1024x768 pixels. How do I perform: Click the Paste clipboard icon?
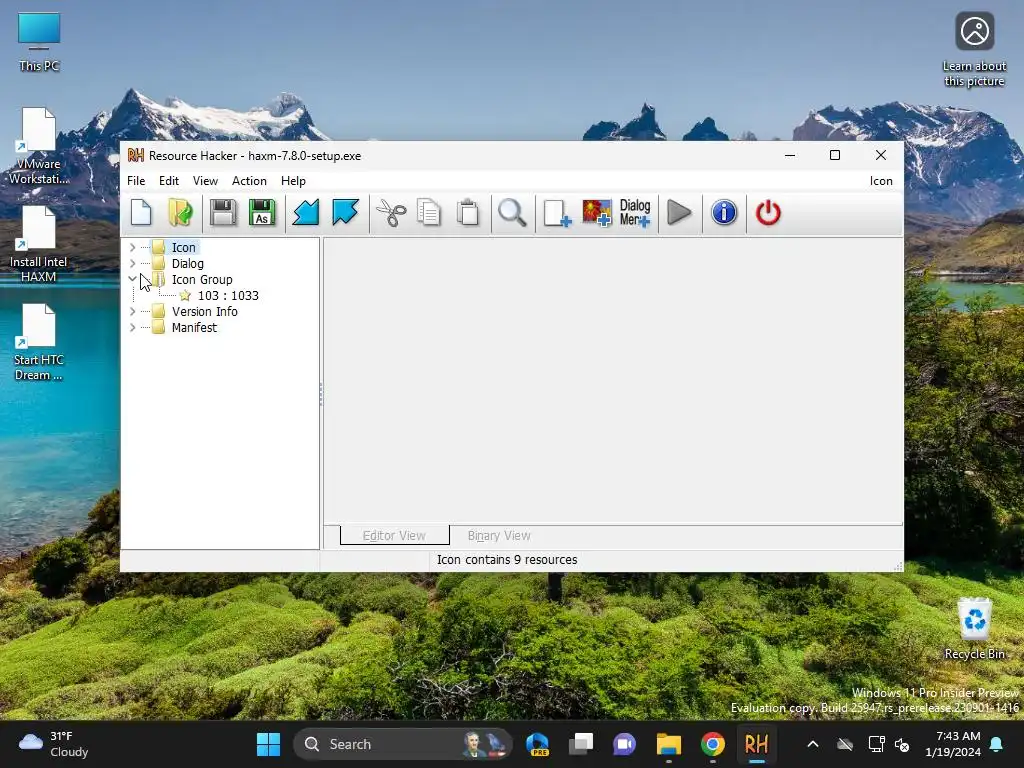tap(468, 213)
